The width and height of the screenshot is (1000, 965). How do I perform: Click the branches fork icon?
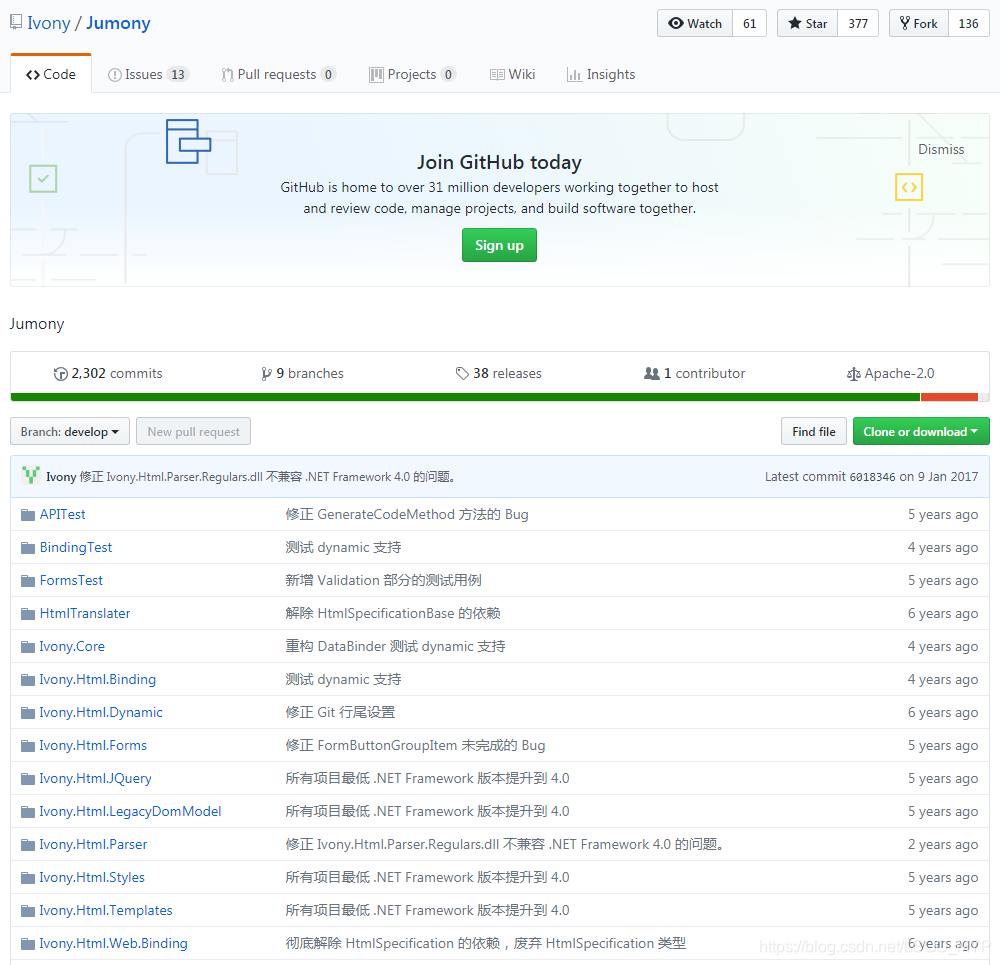[x=266, y=374]
